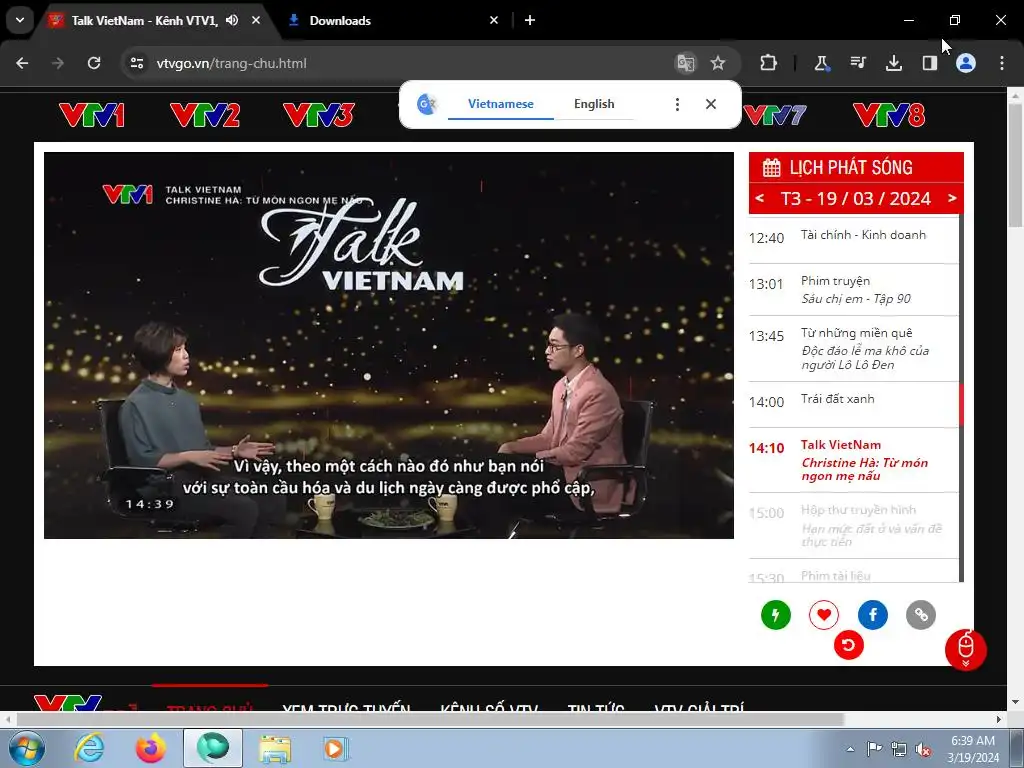Click the red mouse scroll-down button
The height and width of the screenshot is (768, 1024).
click(x=965, y=650)
